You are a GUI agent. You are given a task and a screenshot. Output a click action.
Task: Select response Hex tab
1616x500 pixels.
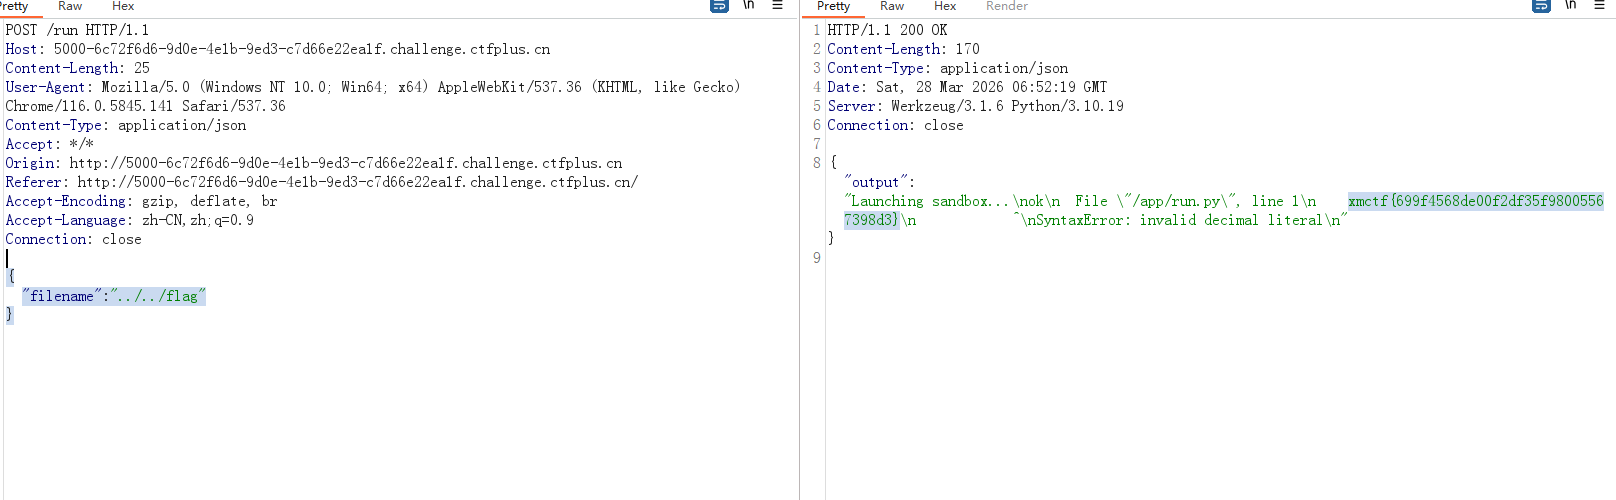[x=945, y=6]
